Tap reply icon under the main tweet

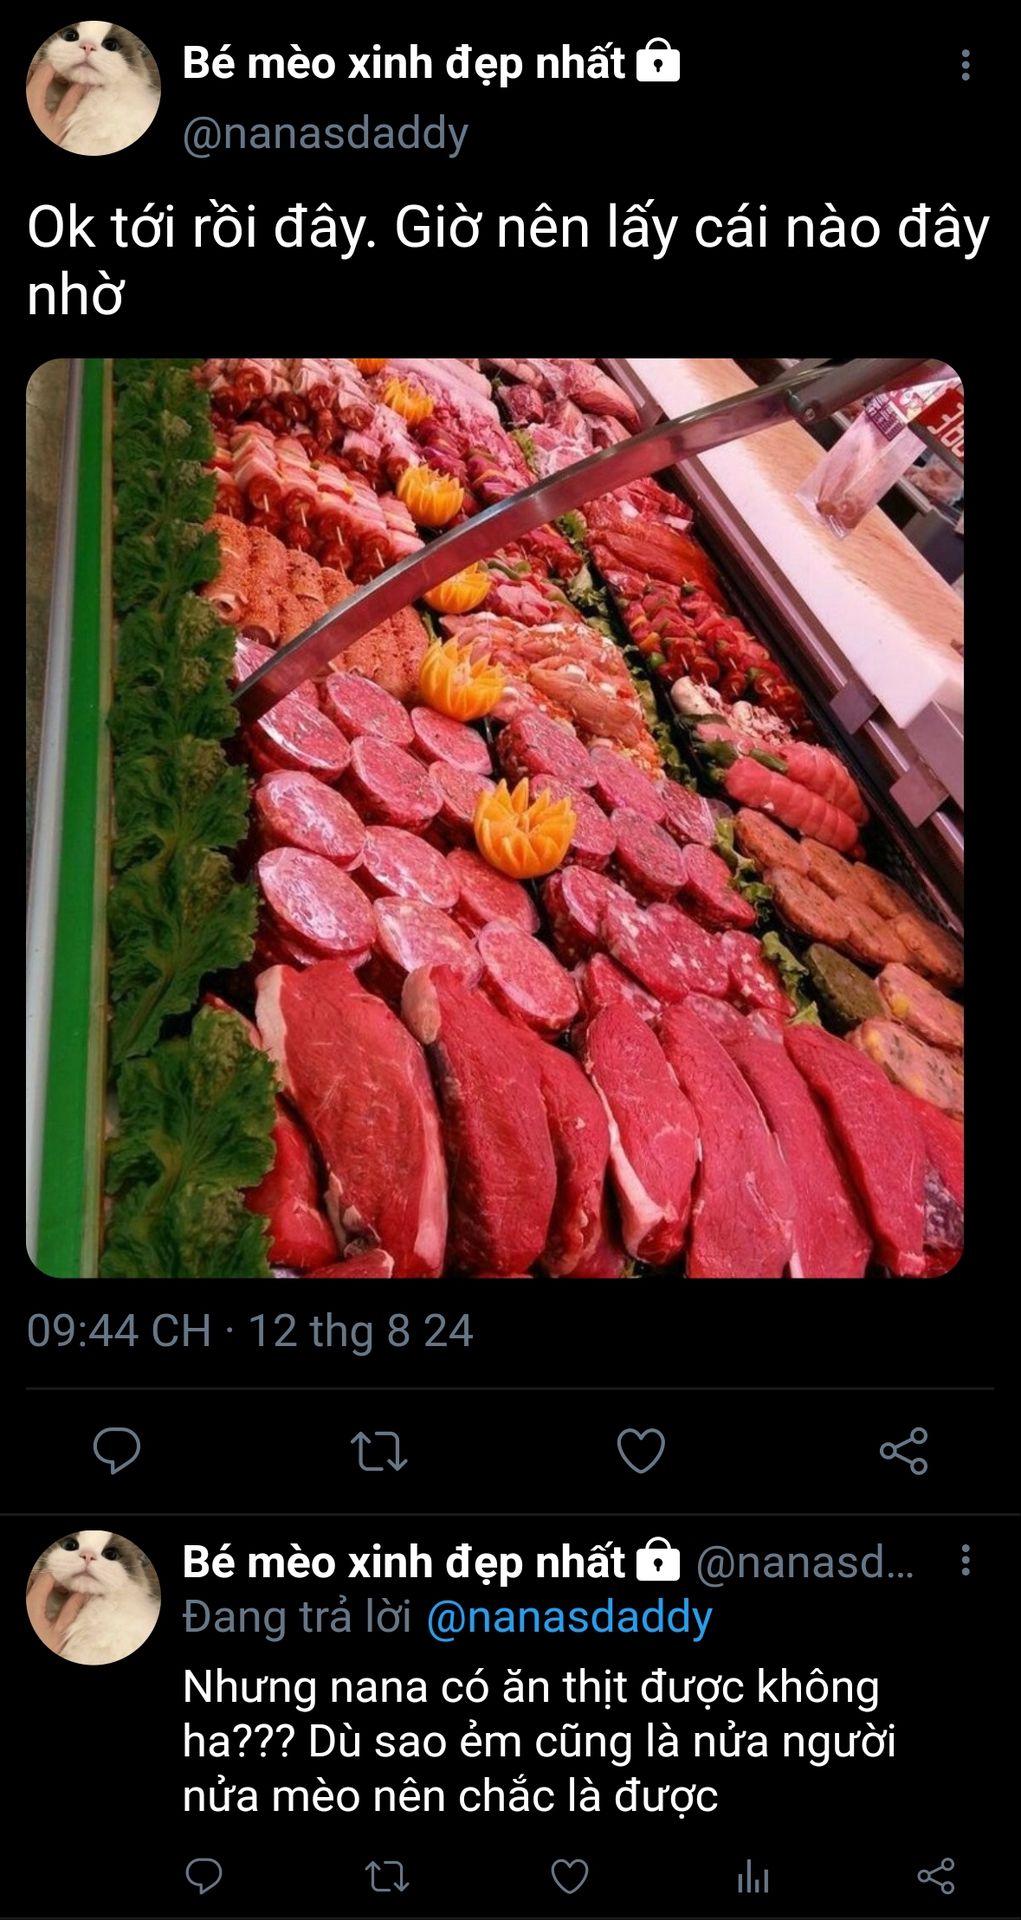(x=117, y=1450)
